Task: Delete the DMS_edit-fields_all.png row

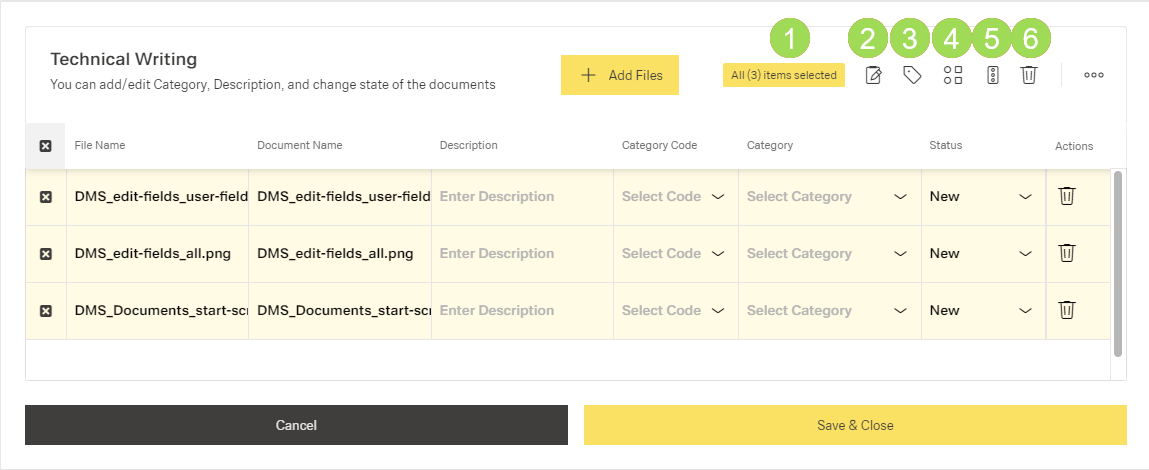Action: coord(1067,253)
